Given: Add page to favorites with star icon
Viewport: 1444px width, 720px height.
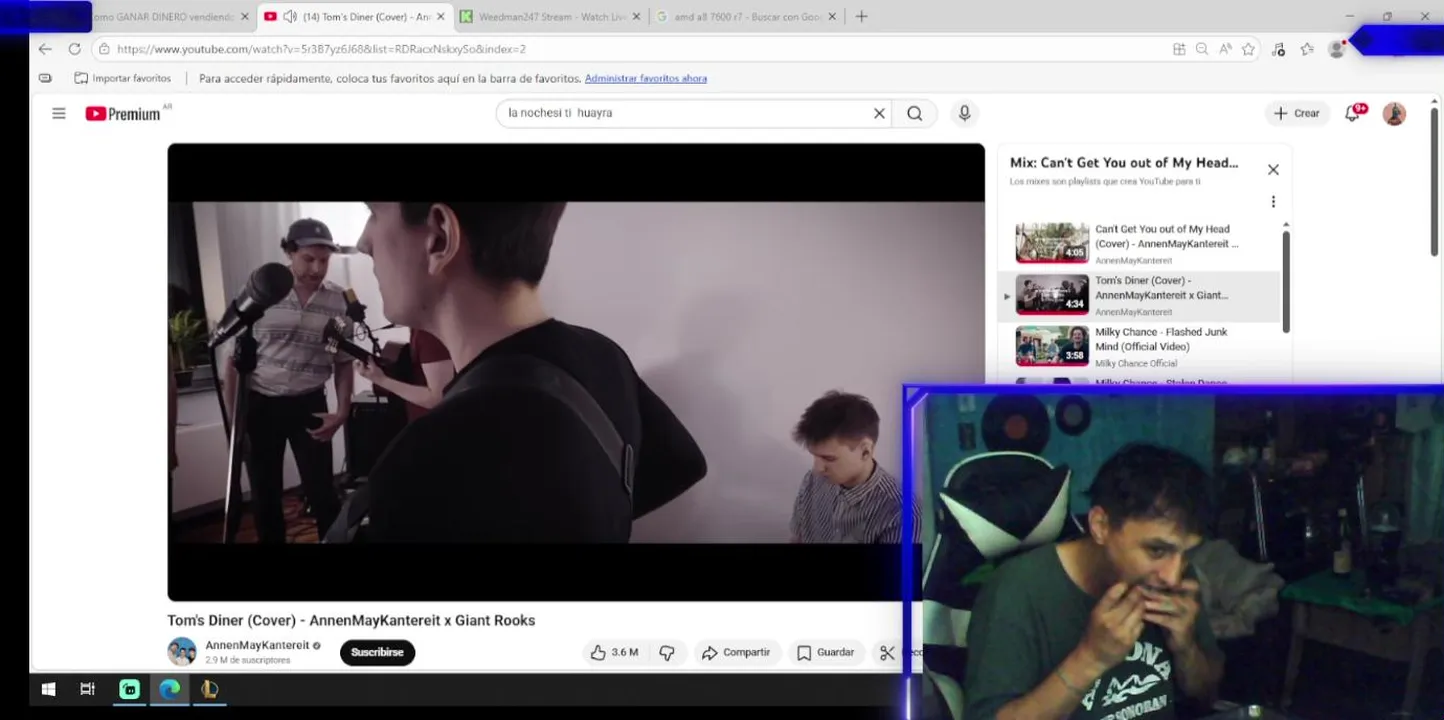Looking at the screenshot, I should coord(1248,49).
